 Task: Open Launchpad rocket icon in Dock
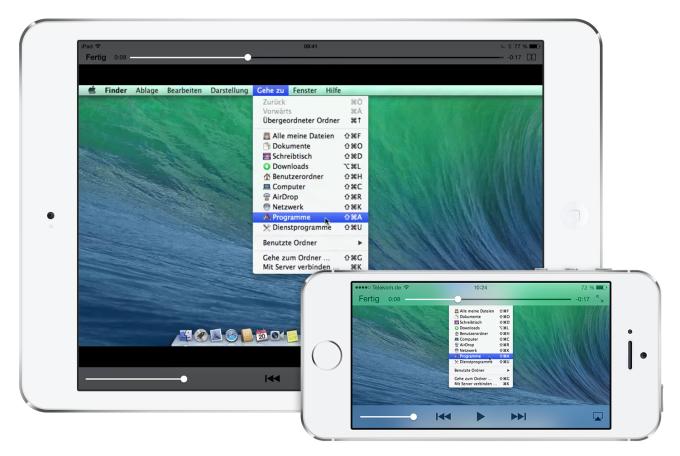201,335
